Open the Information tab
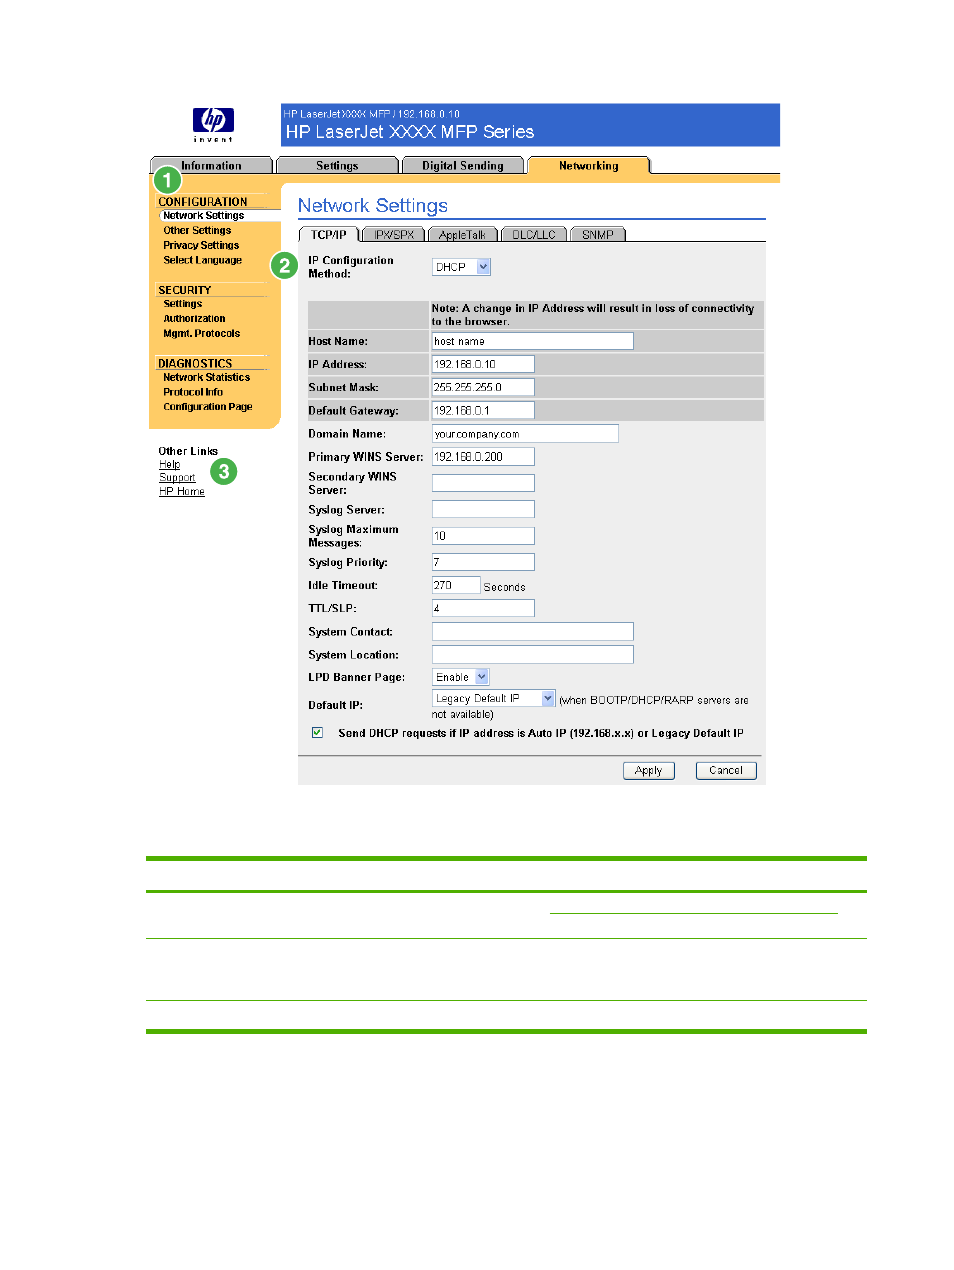This screenshot has height=1270, width=954. 211,166
